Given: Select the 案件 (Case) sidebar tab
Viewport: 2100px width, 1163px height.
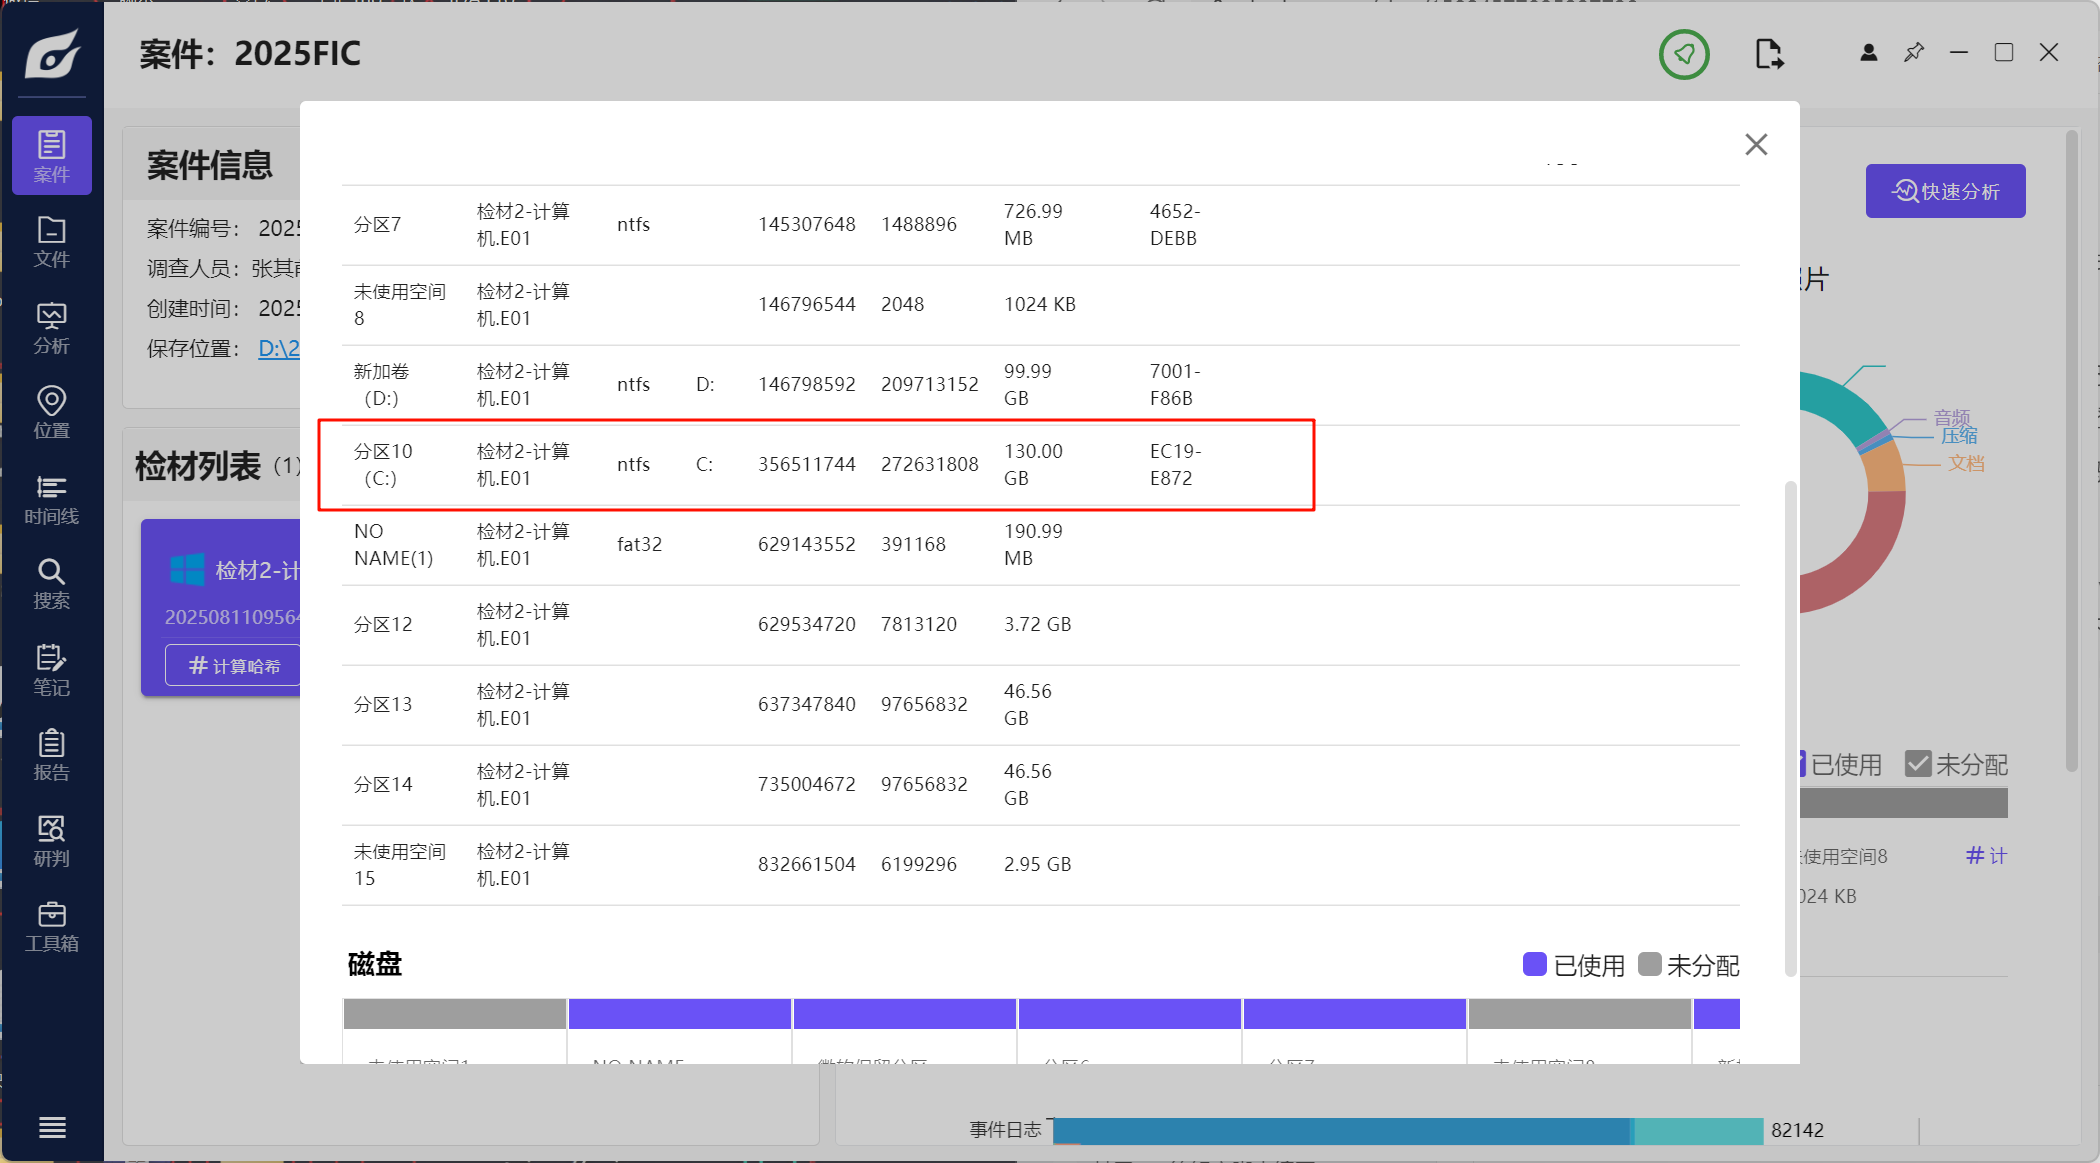Looking at the screenshot, I should pyautogui.click(x=51, y=156).
